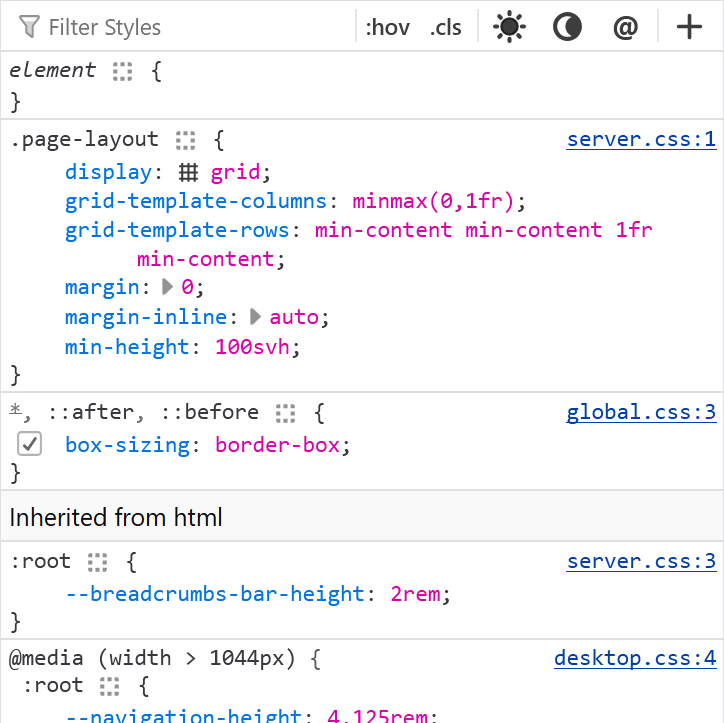Edit the grid value of display
724x723 pixels.
tap(235, 172)
